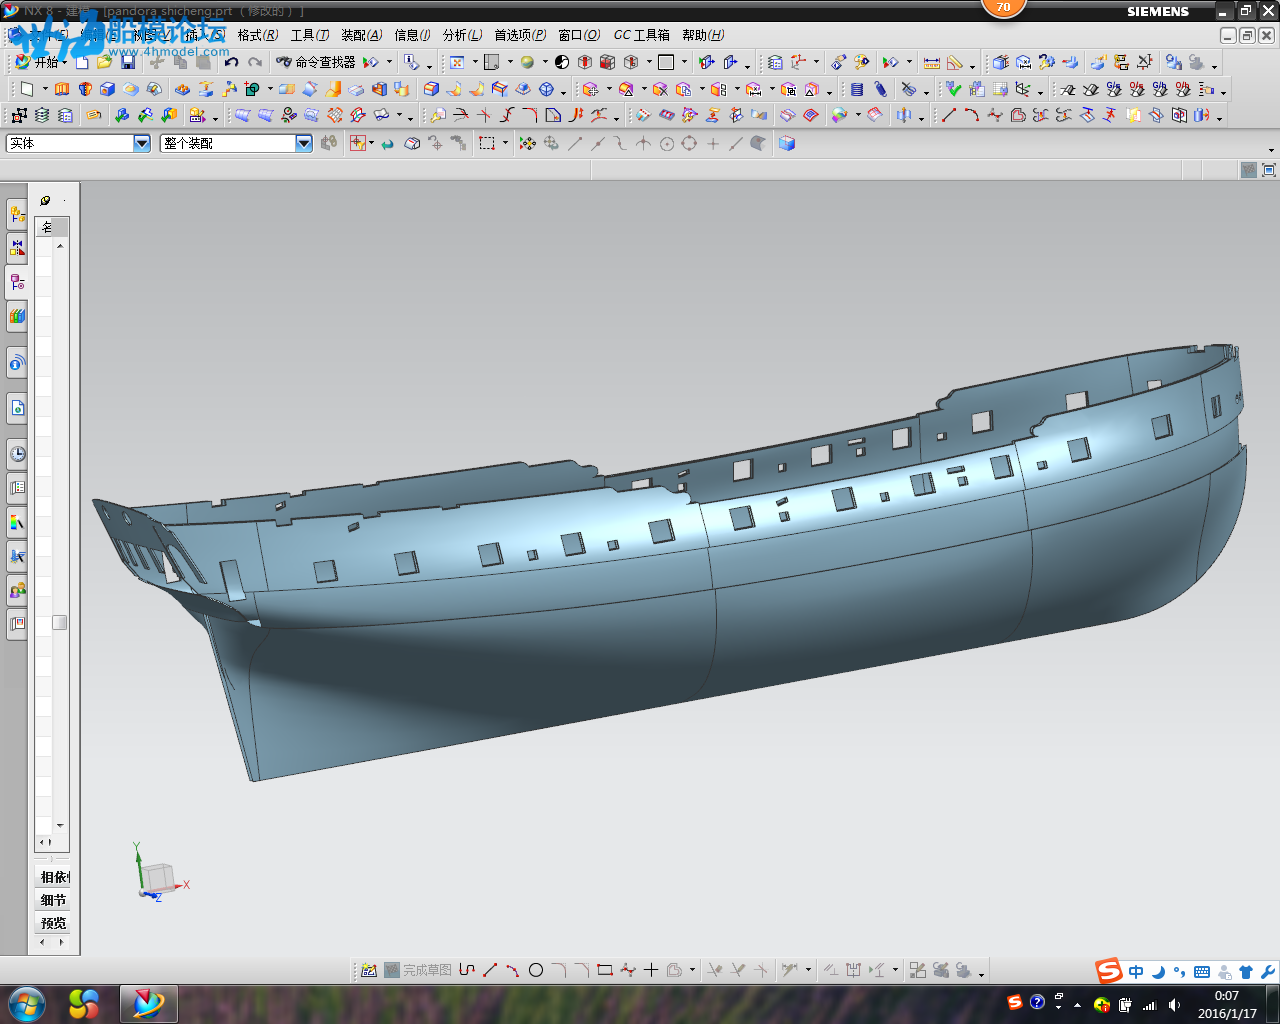Open the 信息(I) menu

(412, 35)
